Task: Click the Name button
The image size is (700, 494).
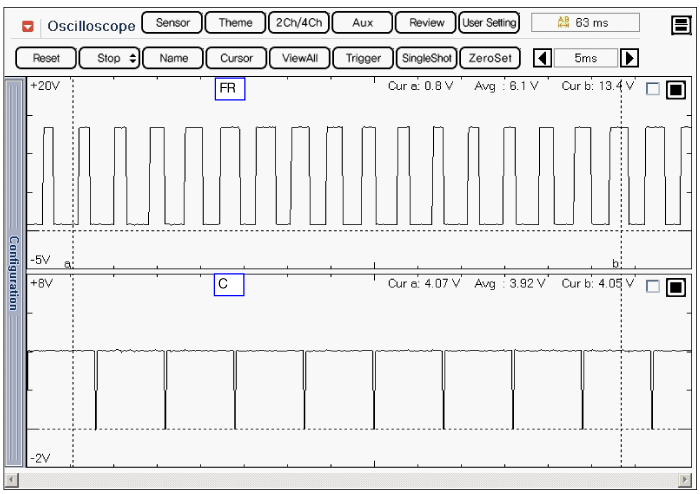Action: (173, 58)
